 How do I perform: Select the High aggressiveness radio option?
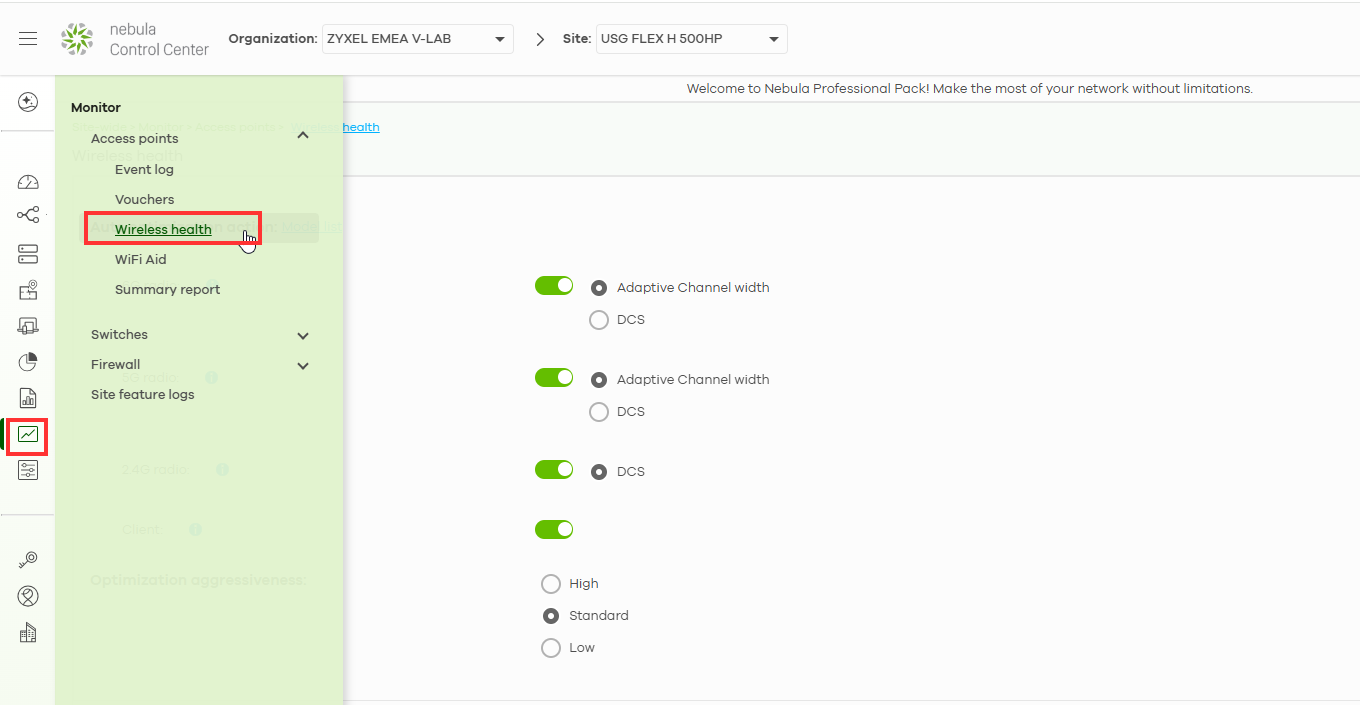[551, 584]
